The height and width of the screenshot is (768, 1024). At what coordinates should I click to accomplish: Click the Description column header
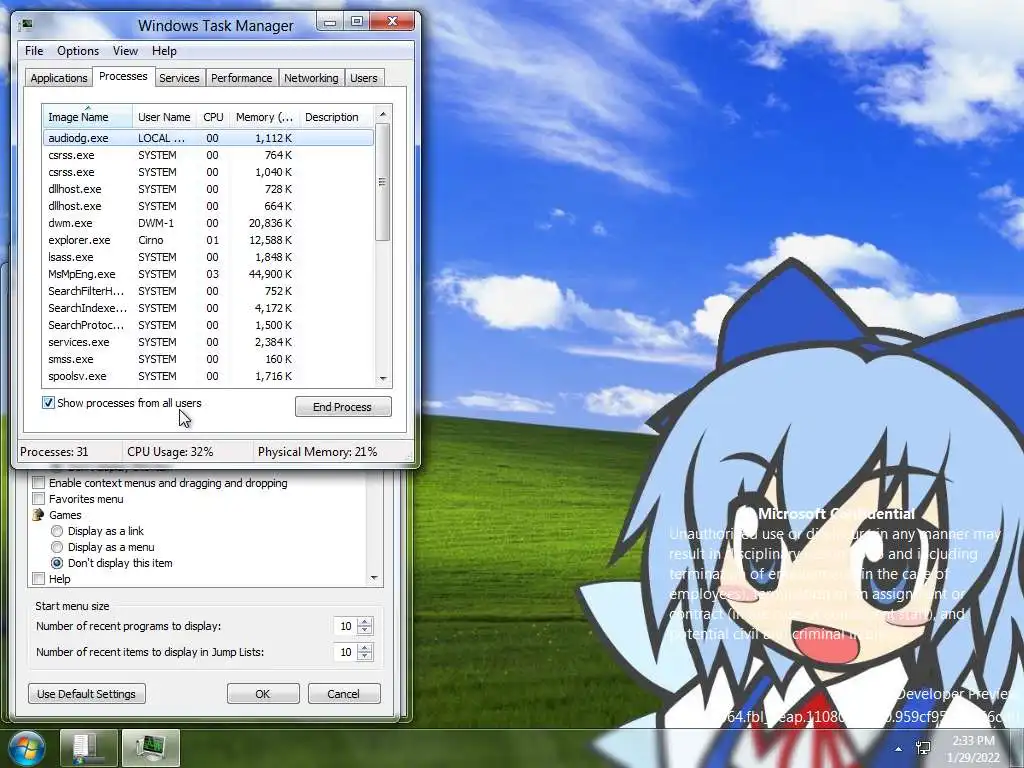point(336,117)
